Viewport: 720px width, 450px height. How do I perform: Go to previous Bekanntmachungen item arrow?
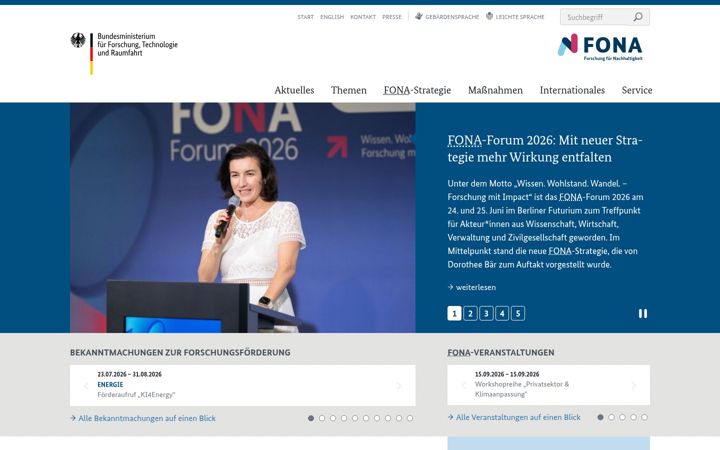[x=86, y=386]
